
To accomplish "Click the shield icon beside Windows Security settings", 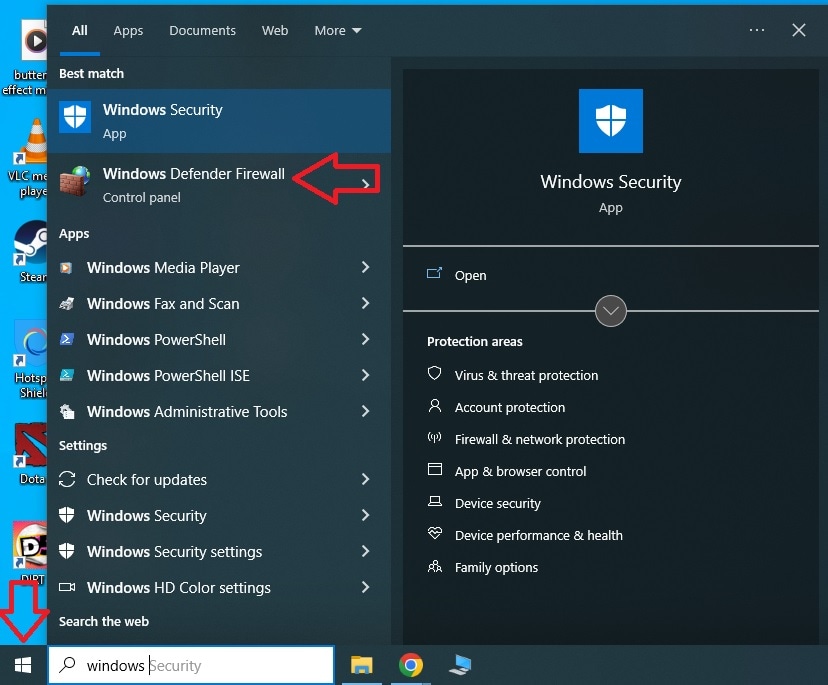I will [67, 551].
